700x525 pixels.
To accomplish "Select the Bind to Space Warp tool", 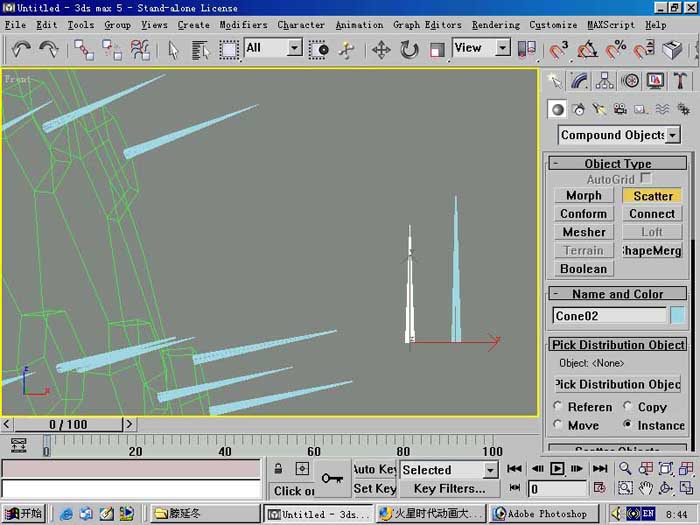I will (x=140, y=50).
